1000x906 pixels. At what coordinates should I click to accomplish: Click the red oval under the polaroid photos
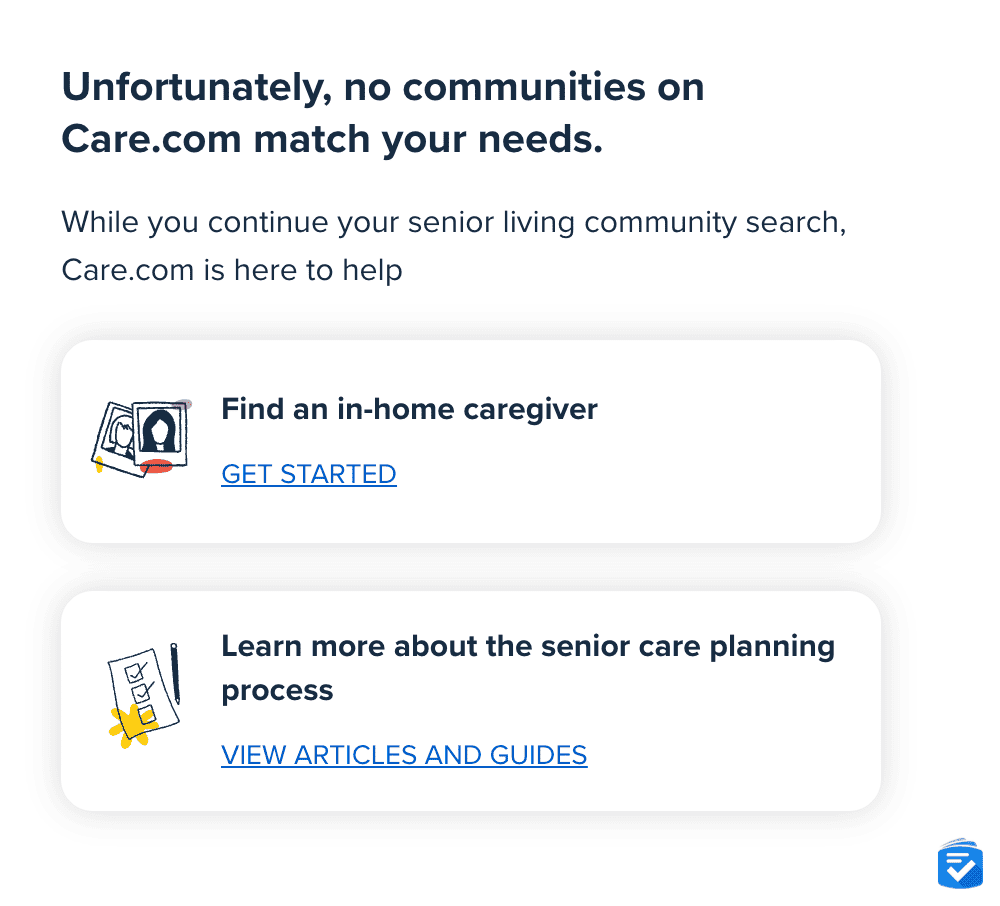click(x=156, y=465)
